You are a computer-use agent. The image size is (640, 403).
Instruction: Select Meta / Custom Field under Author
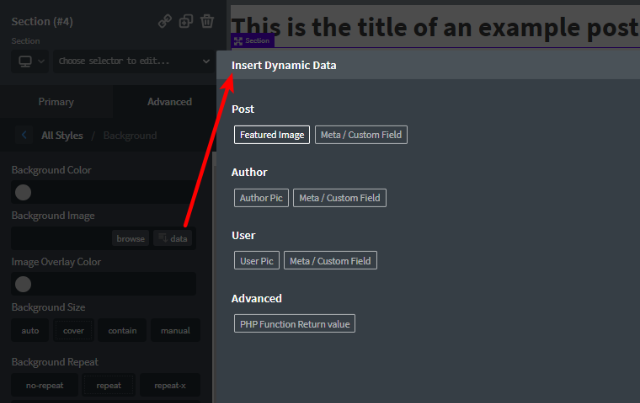[340, 198]
